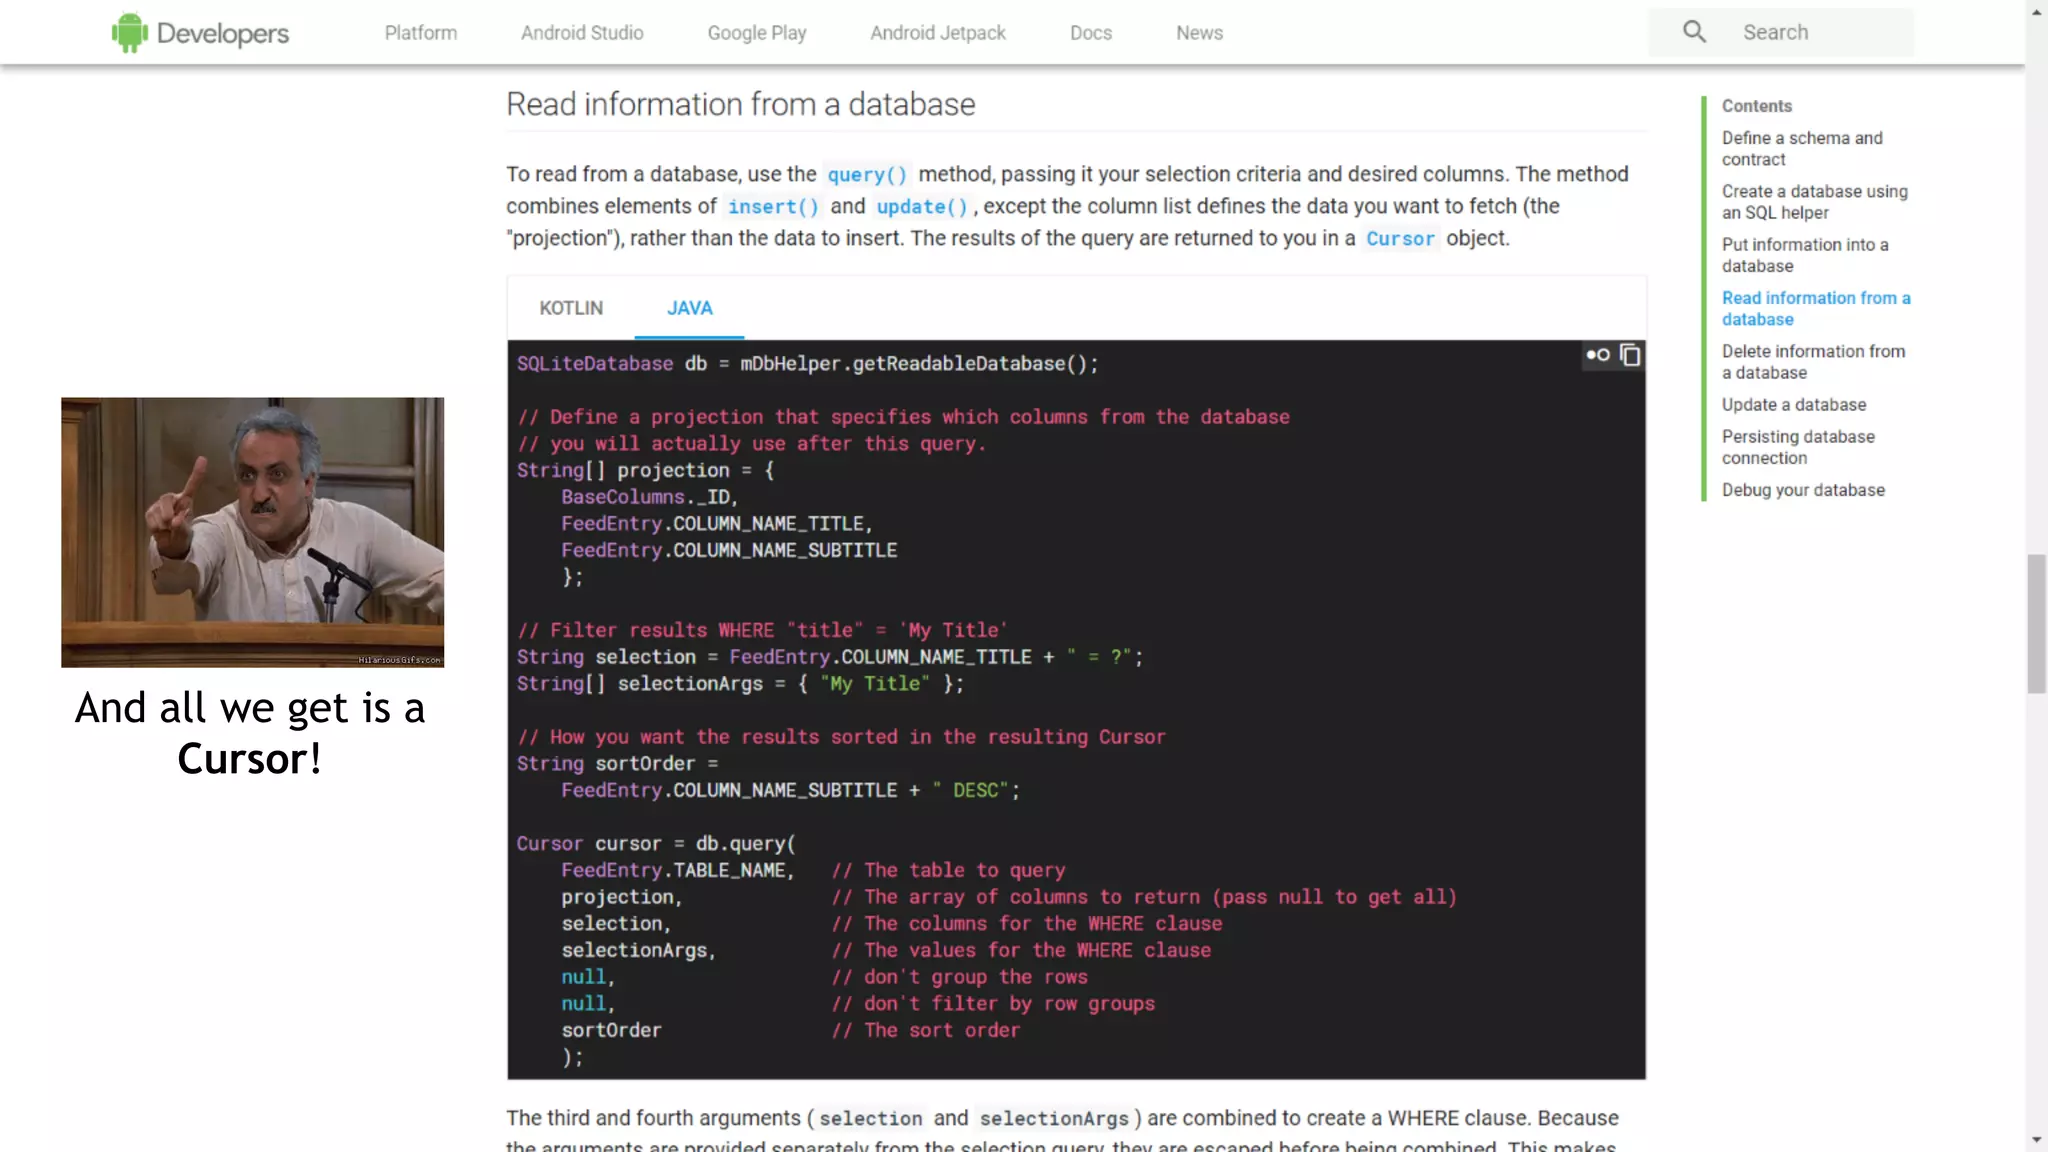Image resolution: width=2048 pixels, height=1152 pixels.
Task: Click the Docs navigation item
Action: click(1090, 33)
